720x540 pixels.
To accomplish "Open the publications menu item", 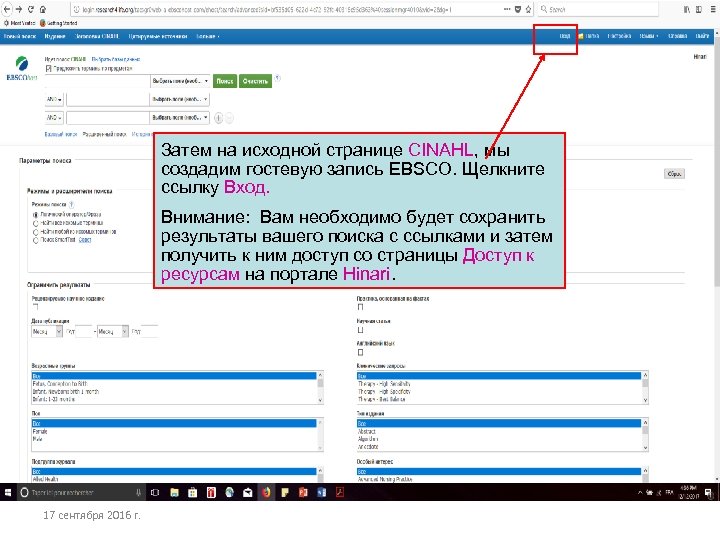I will point(55,36).
